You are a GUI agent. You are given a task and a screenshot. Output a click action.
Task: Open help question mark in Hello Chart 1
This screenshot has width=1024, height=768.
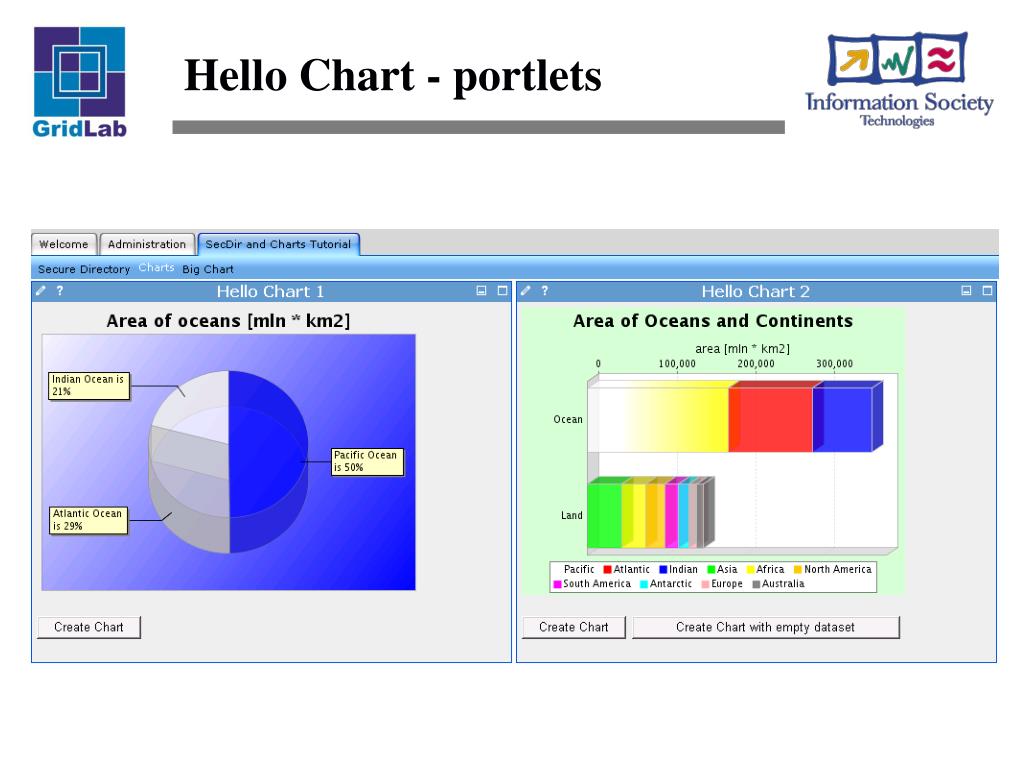[x=59, y=291]
